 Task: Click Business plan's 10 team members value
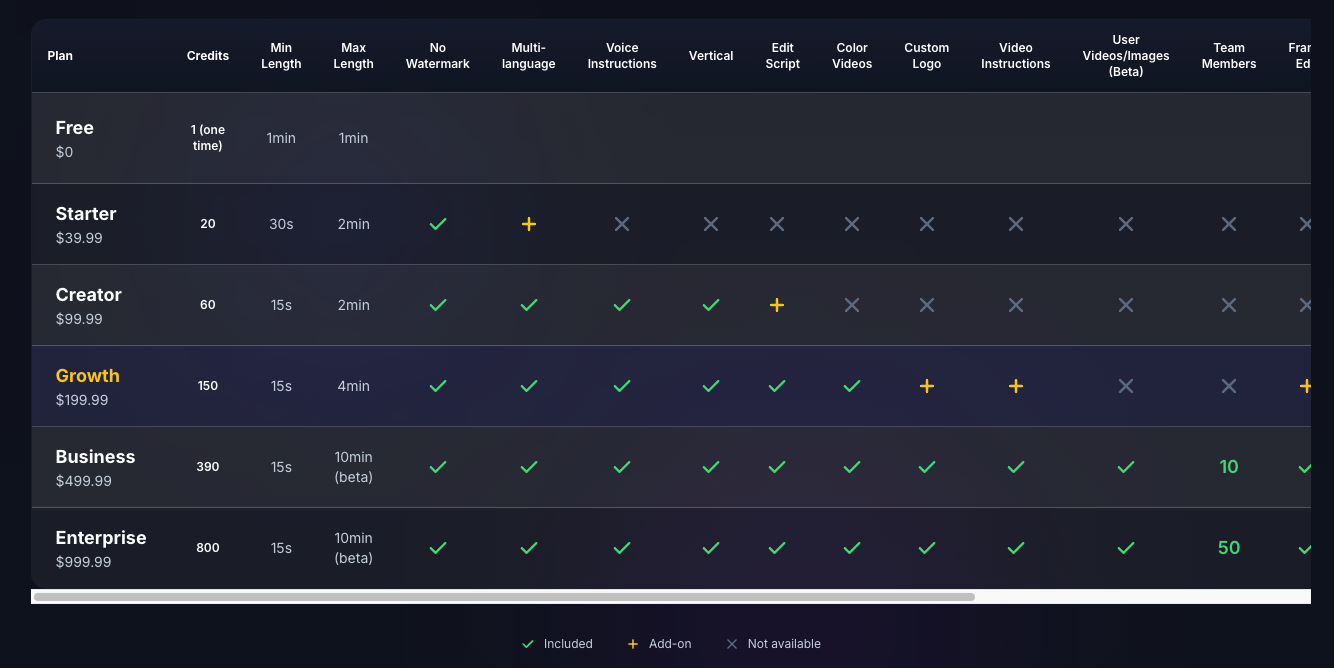click(1229, 467)
